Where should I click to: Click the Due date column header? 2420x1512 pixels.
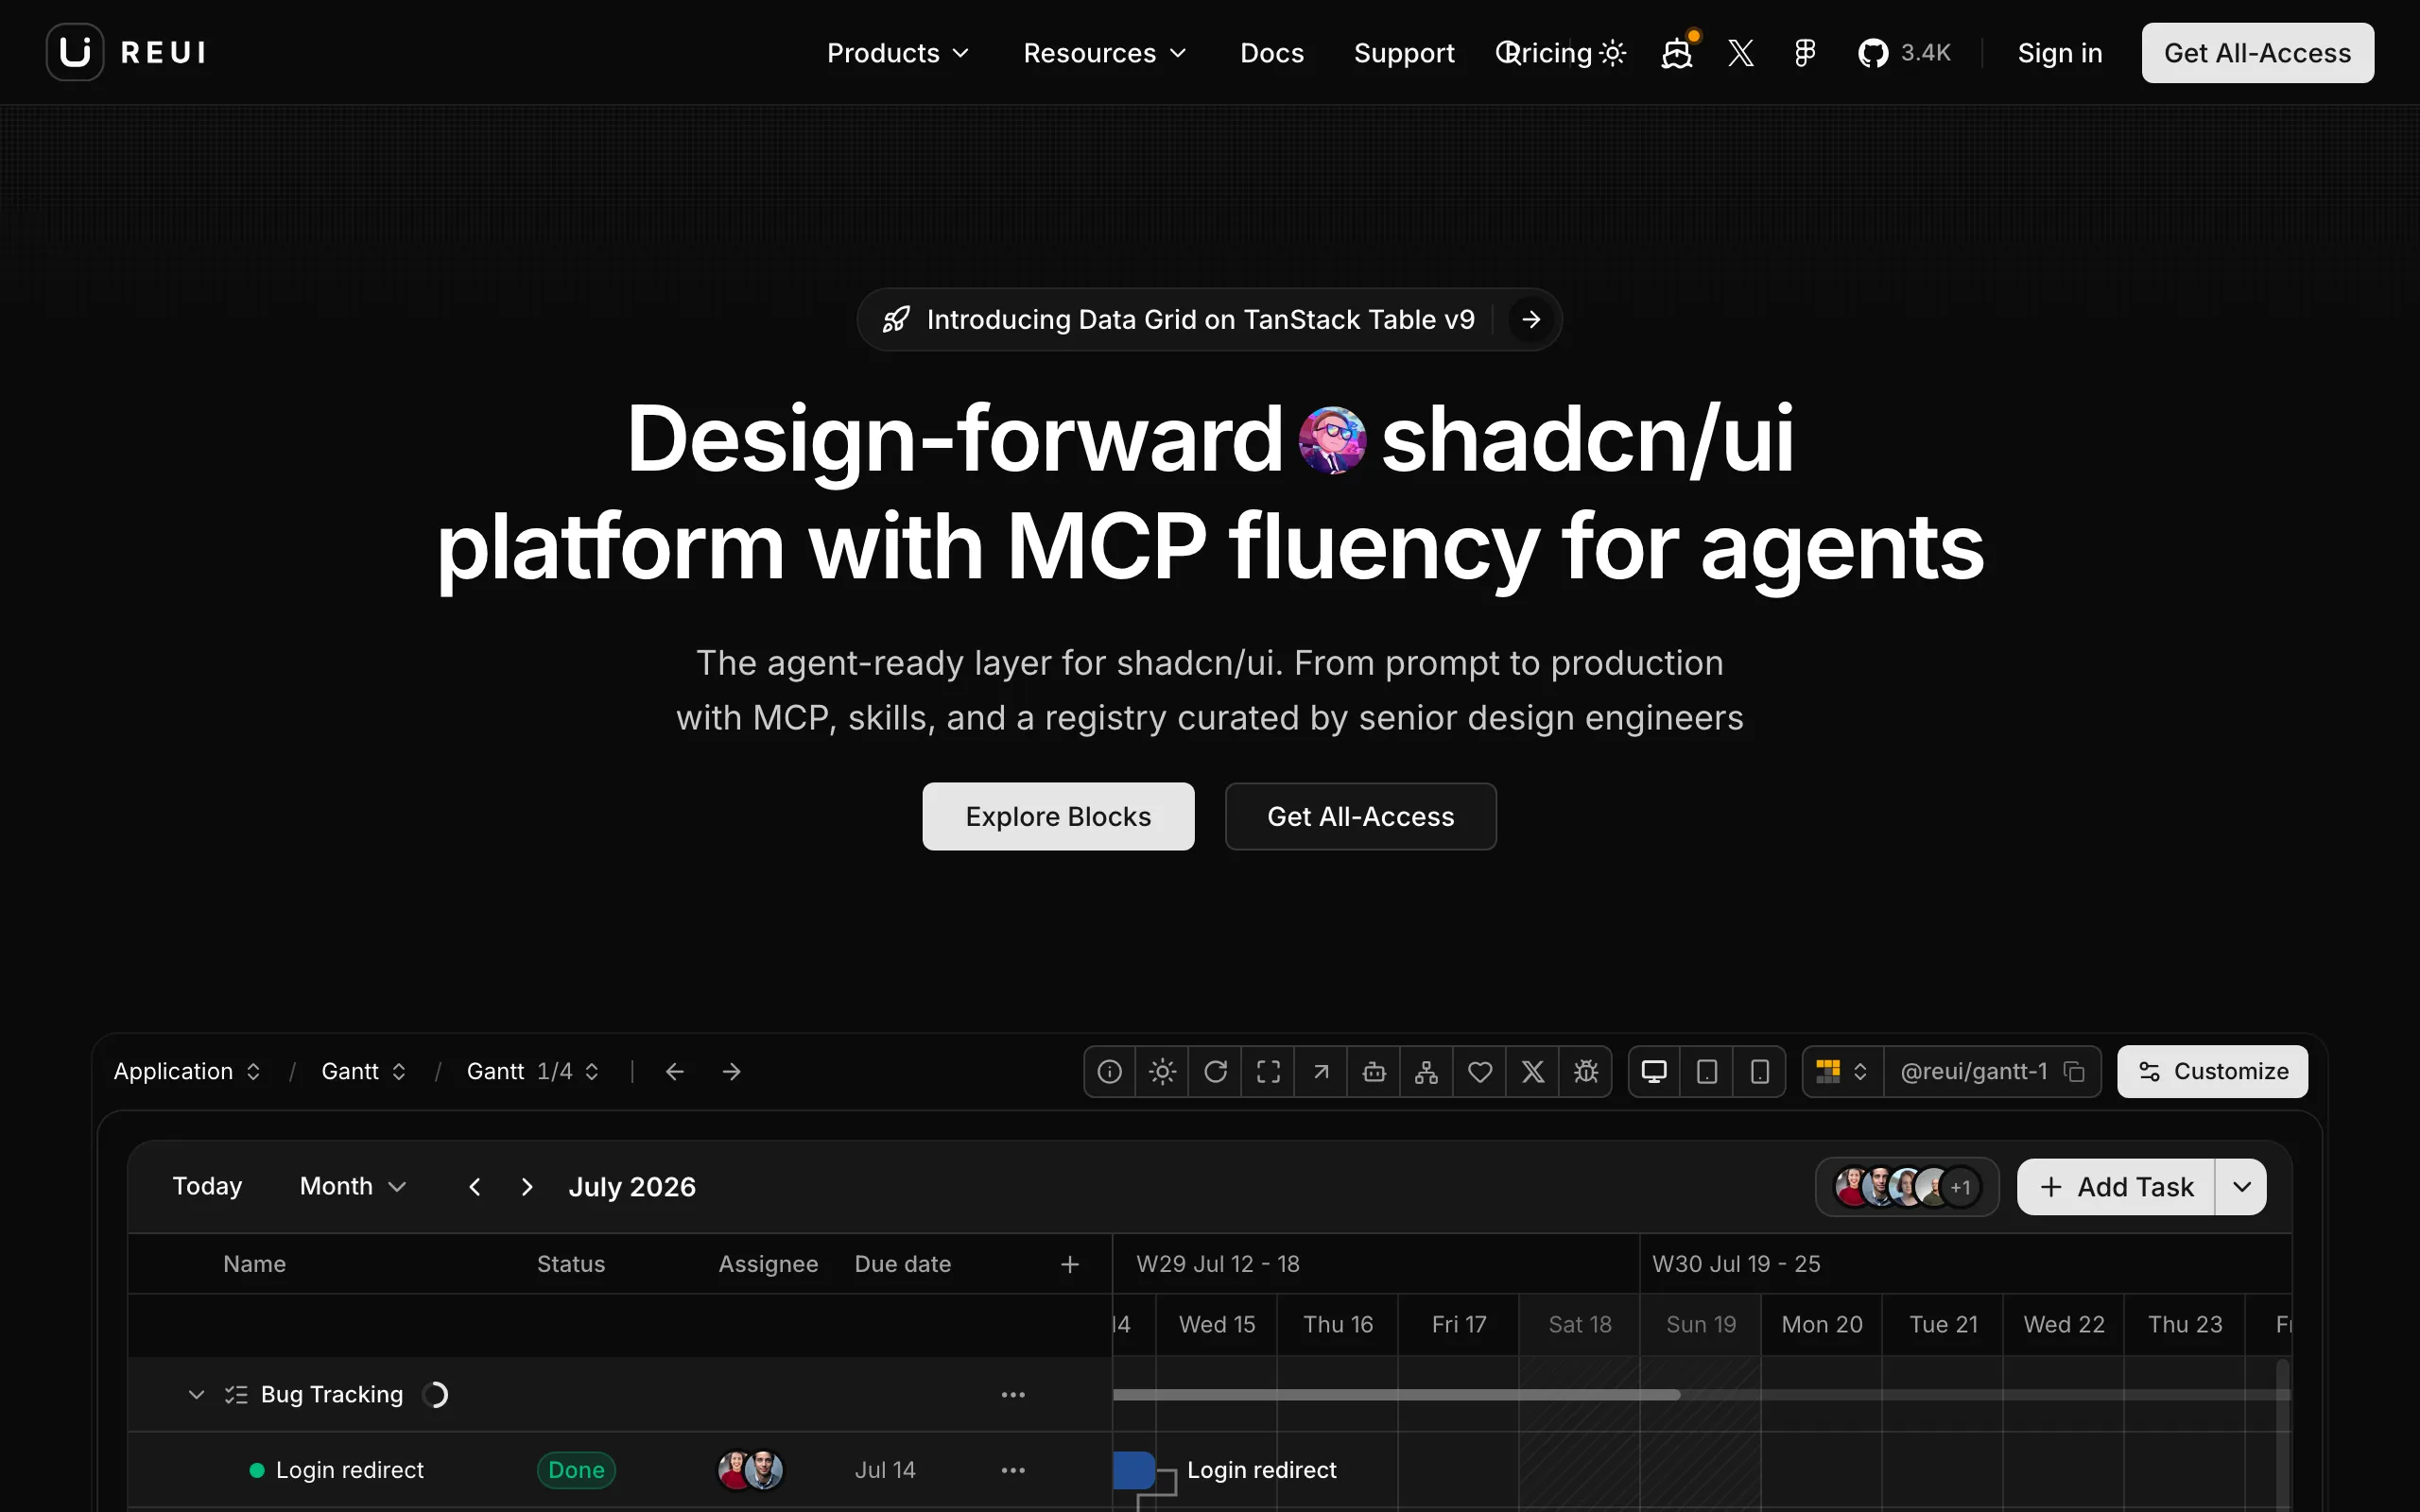pos(902,1263)
